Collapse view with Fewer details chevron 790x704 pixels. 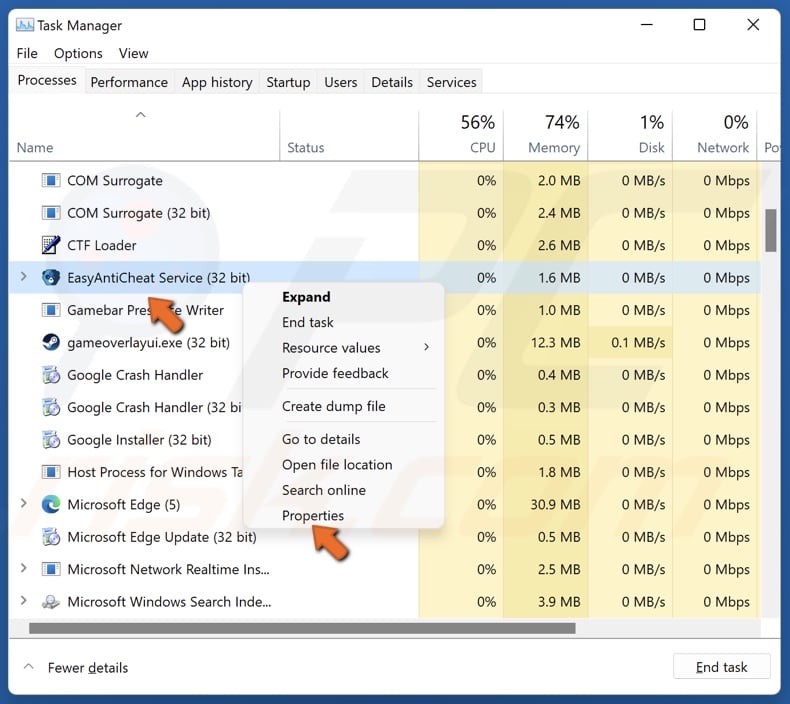(29, 667)
